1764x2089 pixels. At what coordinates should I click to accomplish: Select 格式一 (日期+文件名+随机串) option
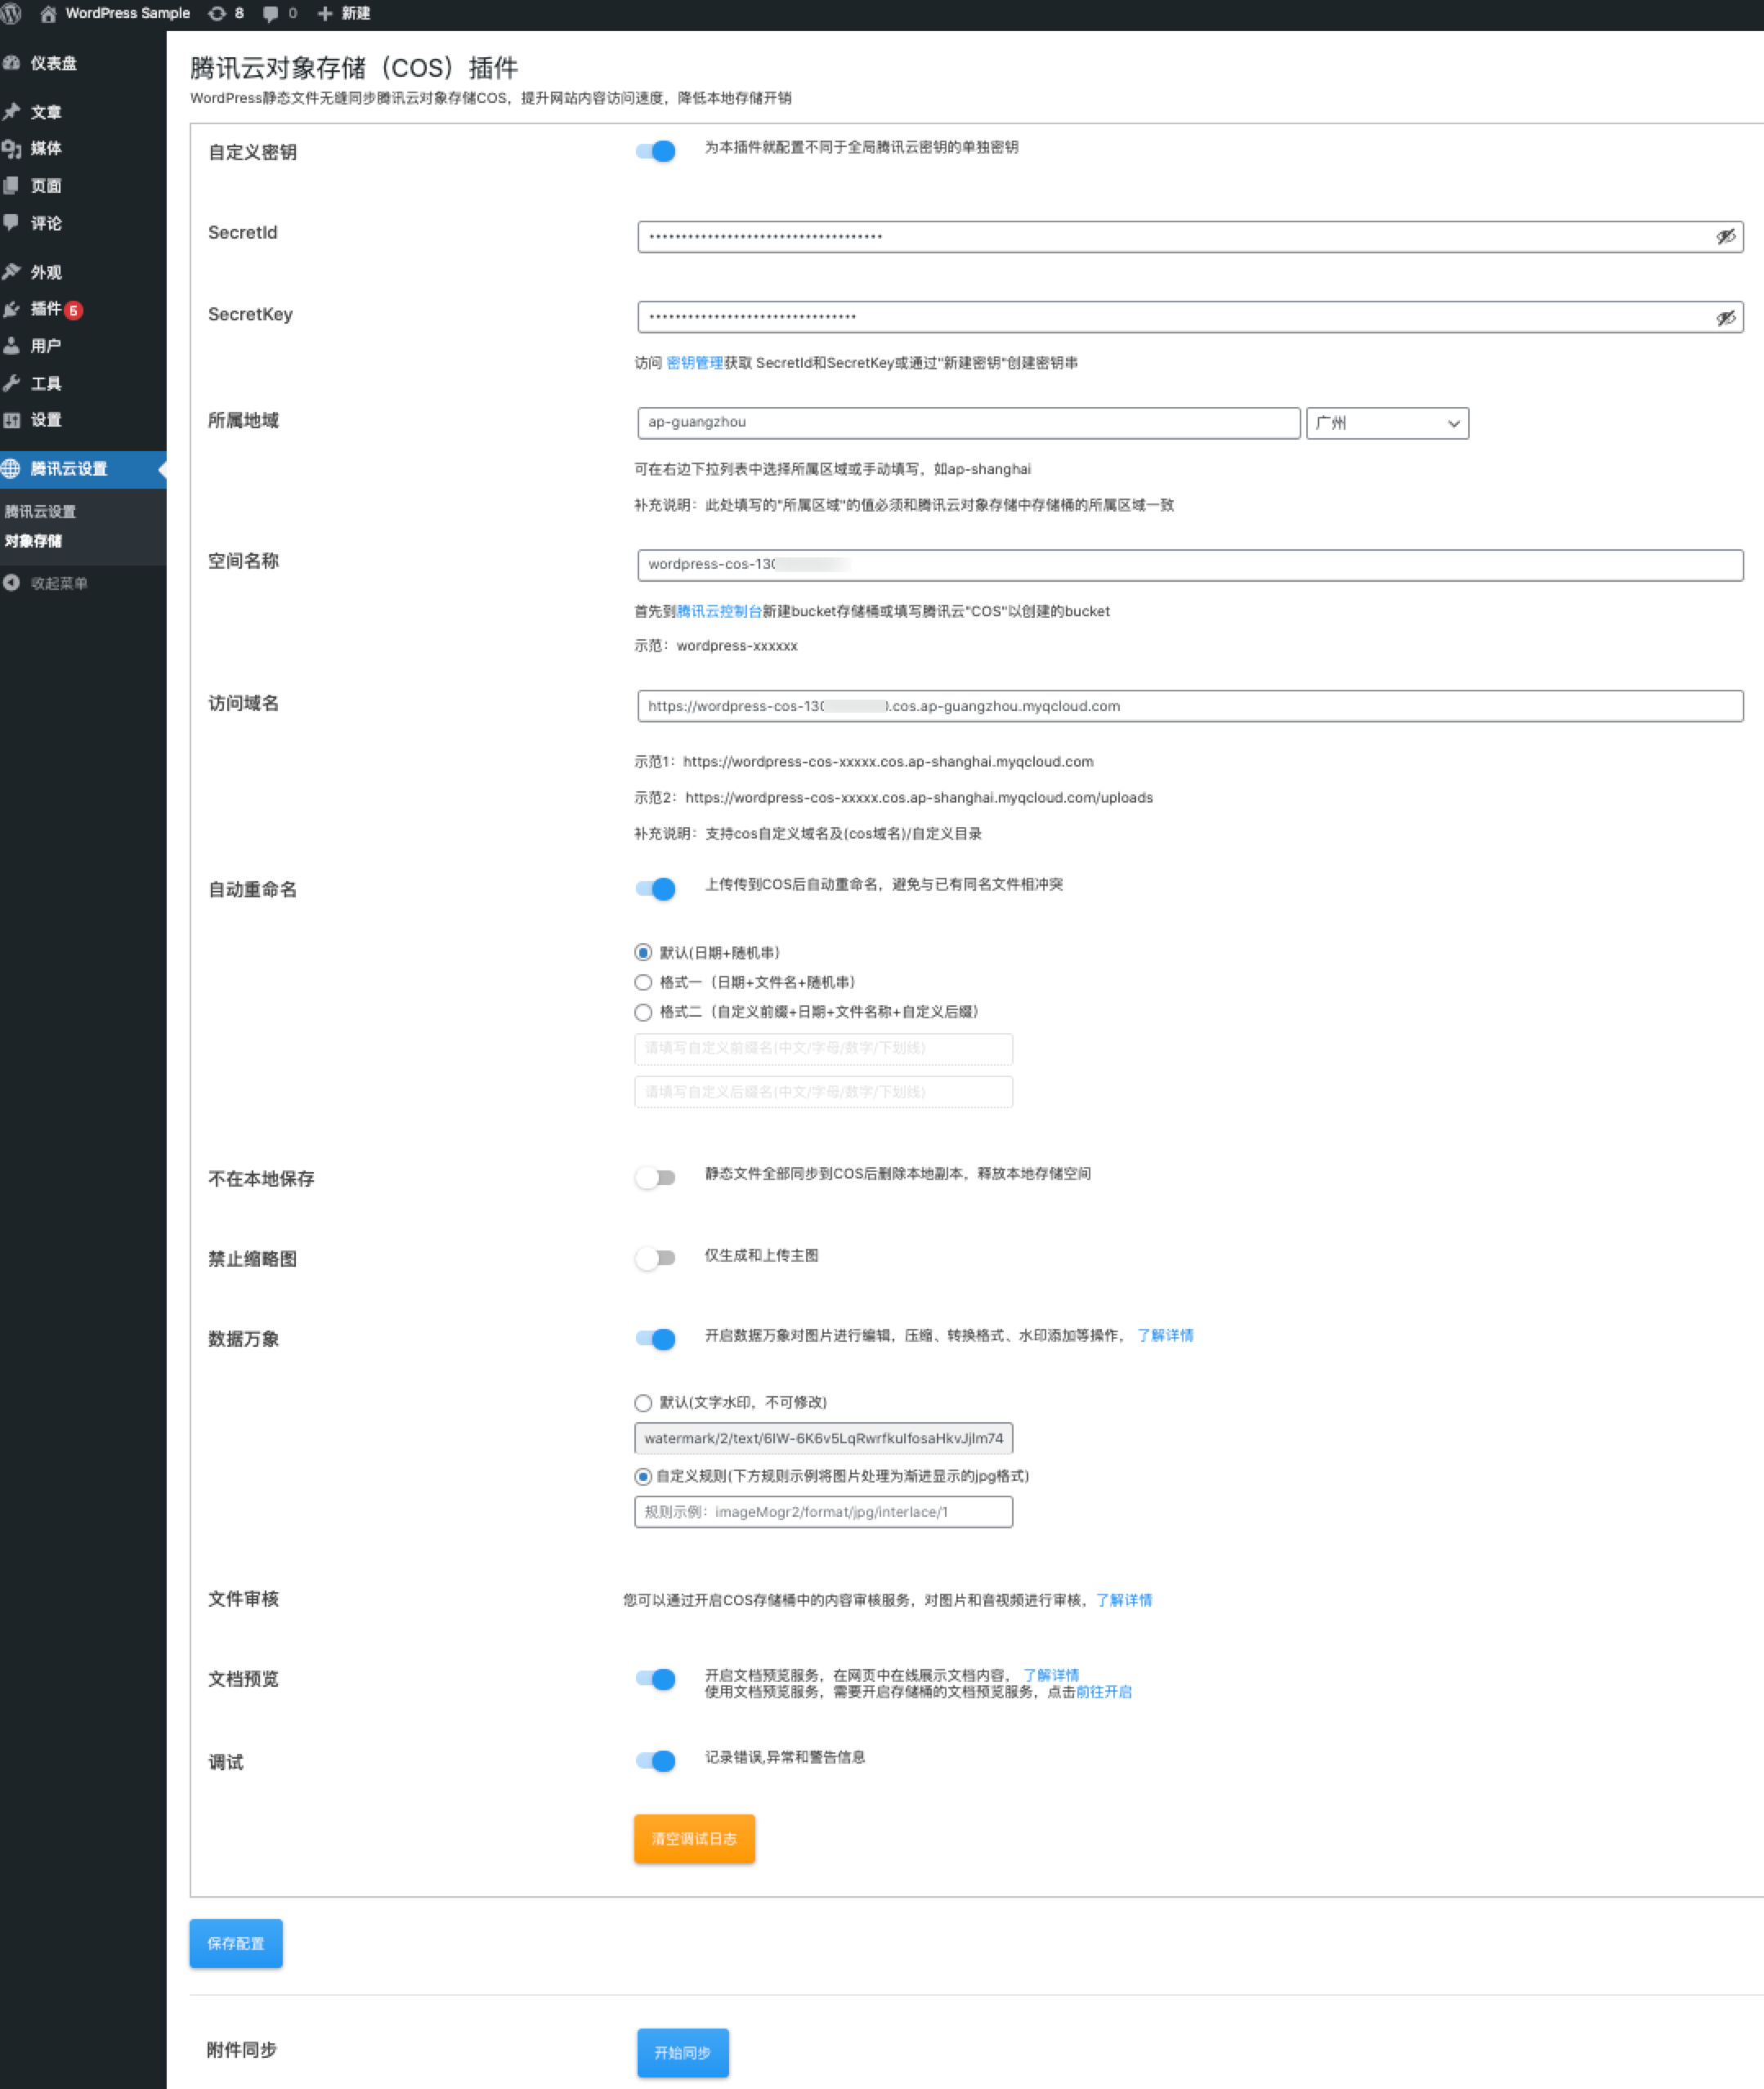click(x=643, y=983)
